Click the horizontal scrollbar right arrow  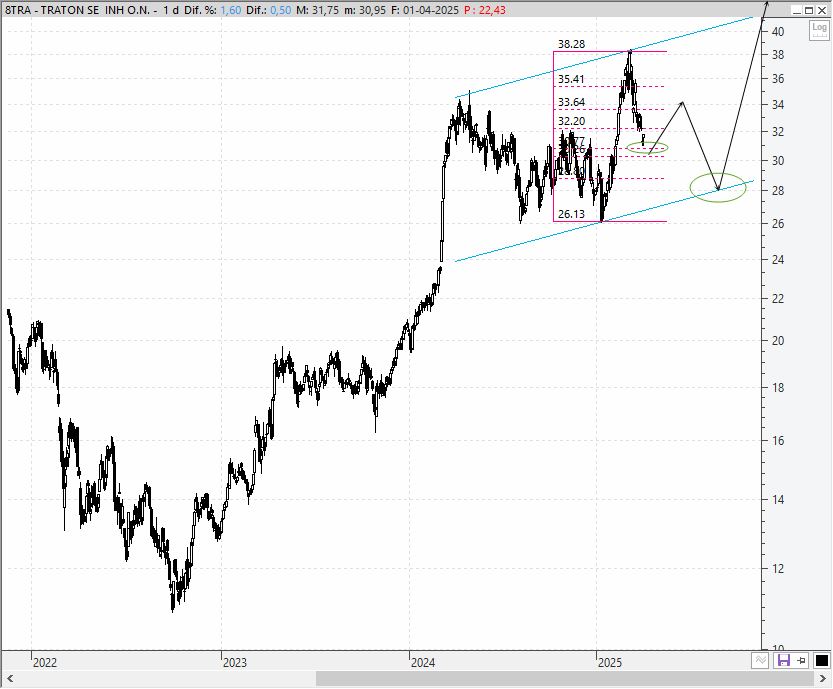[824, 679]
